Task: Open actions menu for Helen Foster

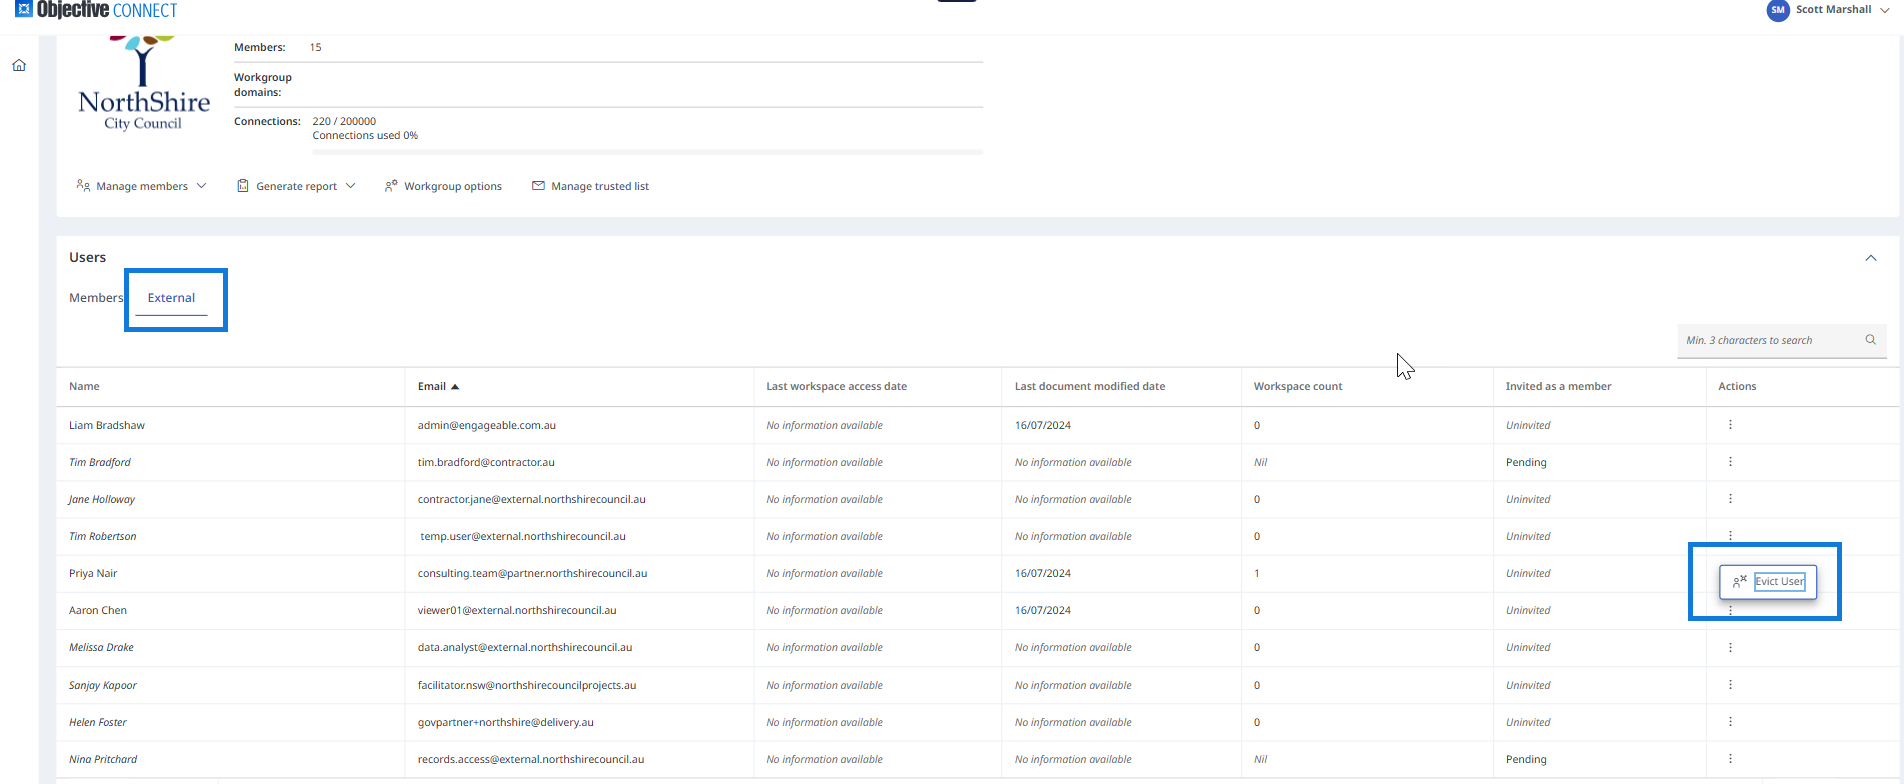Action: tap(1730, 722)
